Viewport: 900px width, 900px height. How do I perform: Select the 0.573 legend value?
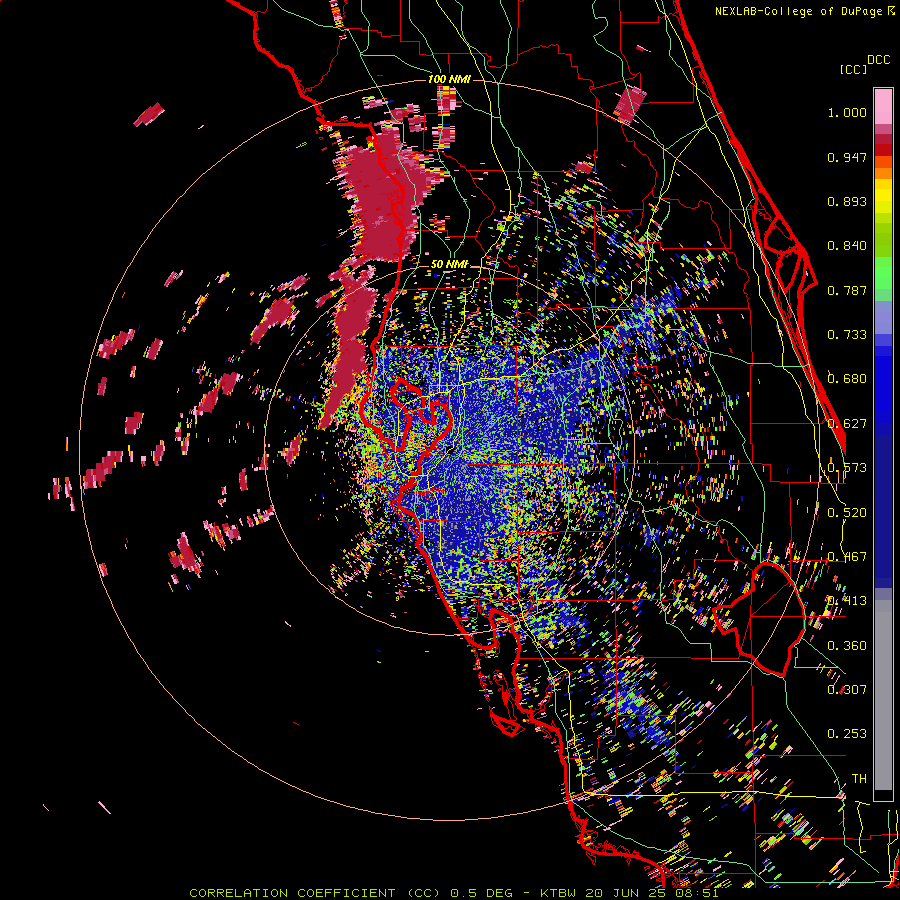pos(847,468)
